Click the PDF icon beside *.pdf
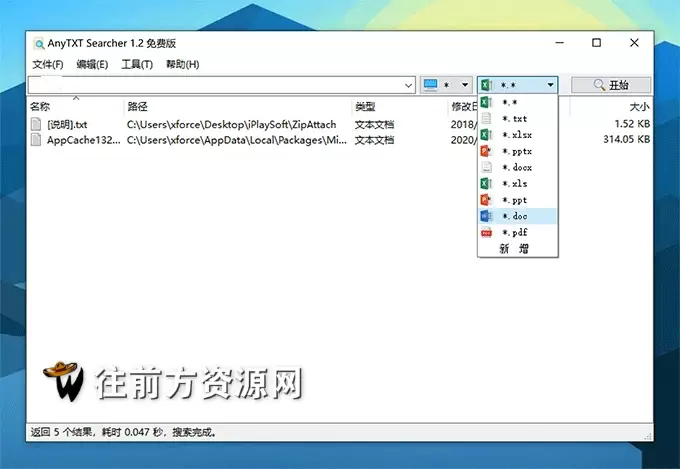The width and height of the screenshot is (680, 469). coord(486,233)
